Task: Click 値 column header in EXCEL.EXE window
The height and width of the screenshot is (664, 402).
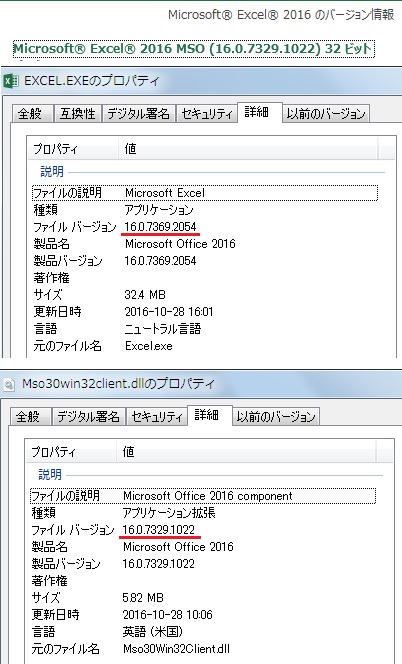Action: click(248, 149)
